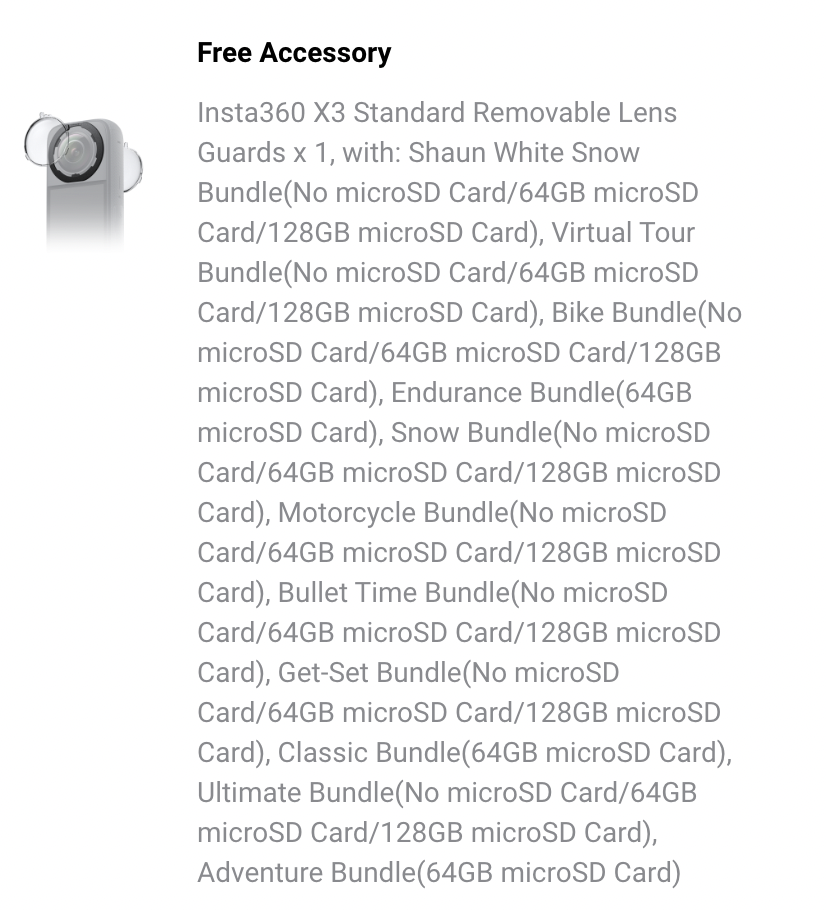Click the Endurance Bundle text

click(500, 393)
